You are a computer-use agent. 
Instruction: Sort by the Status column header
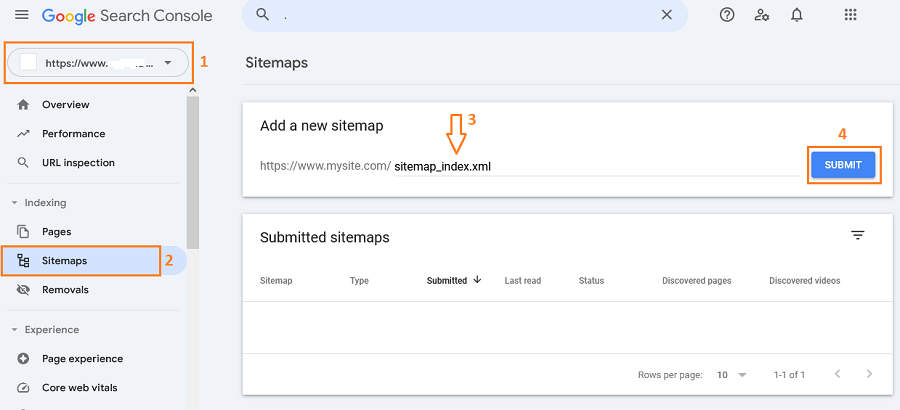pyautogui.click(x=592, y=281)
